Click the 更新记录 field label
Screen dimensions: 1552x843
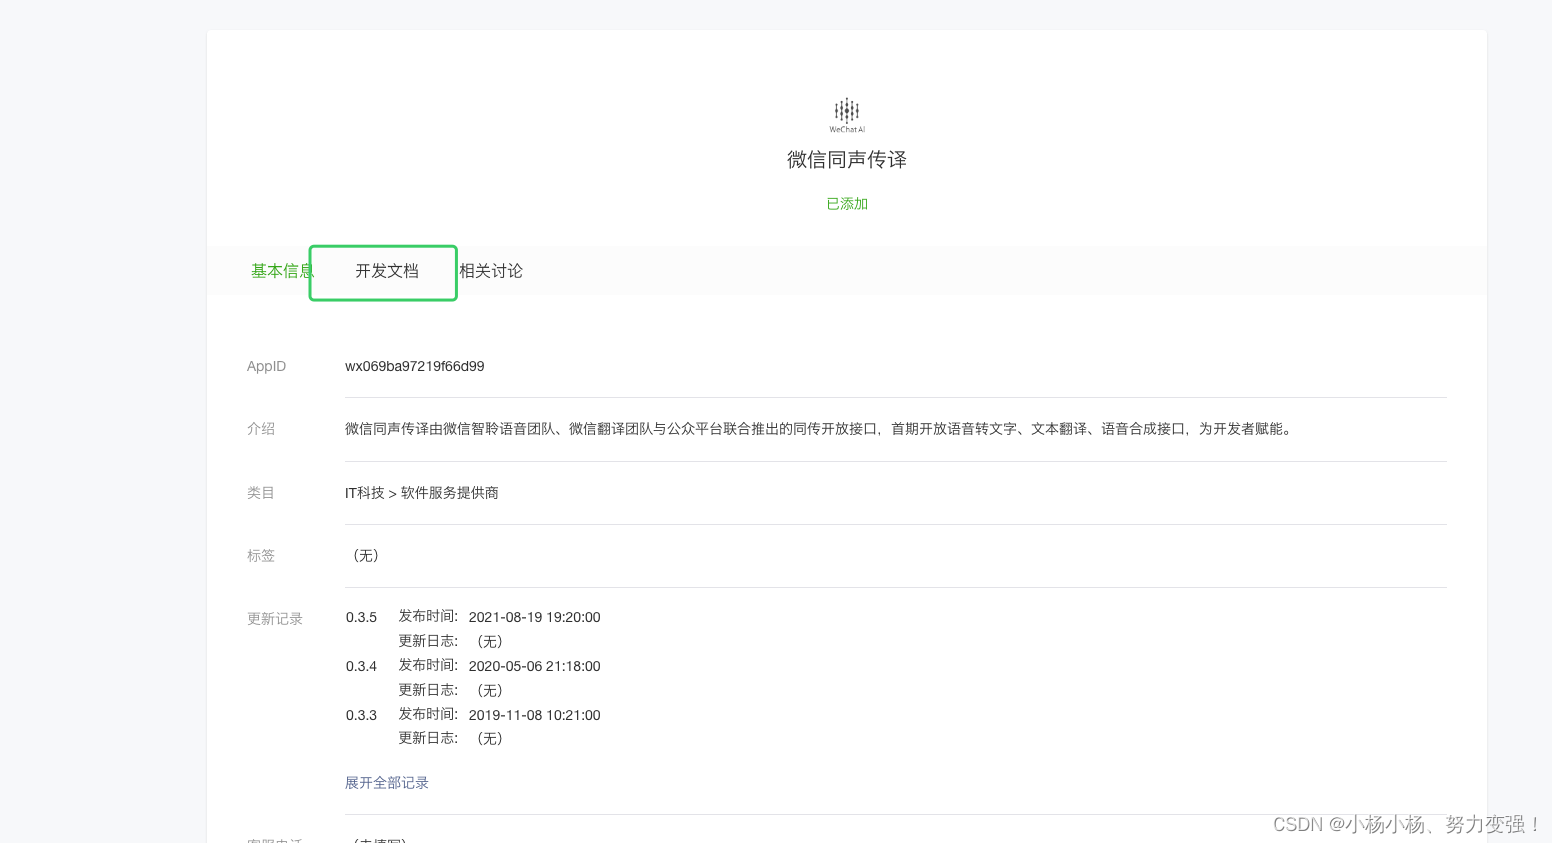click(275, 619)
